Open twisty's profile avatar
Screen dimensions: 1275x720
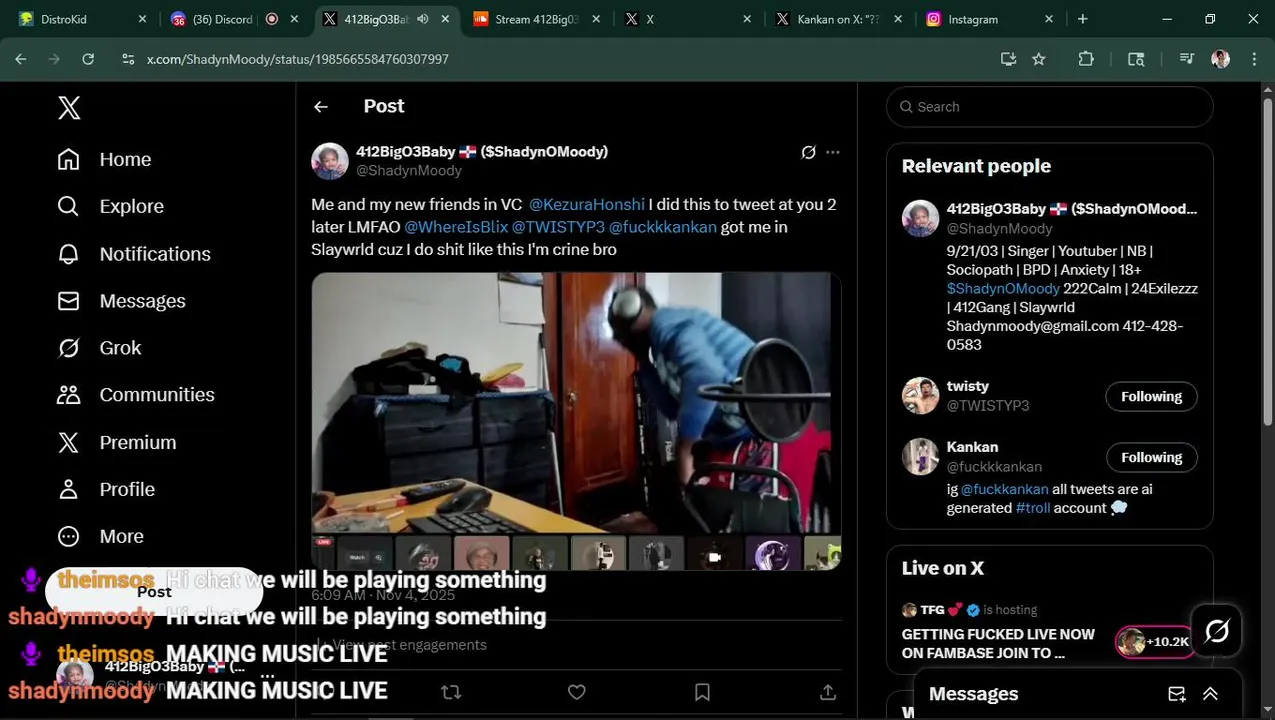tap(920, 396)
